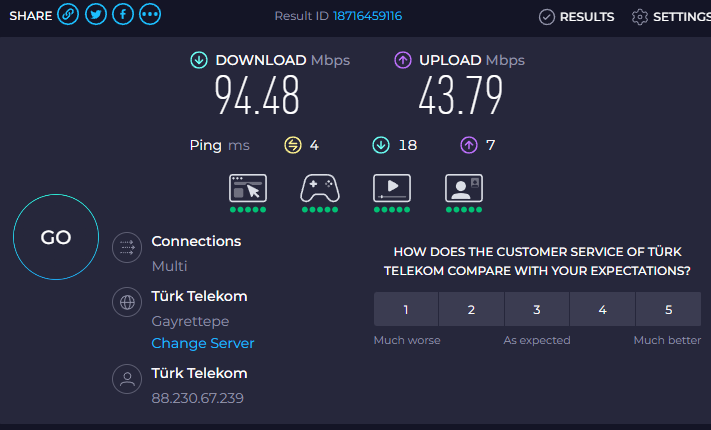Click the web browsing performance icon
Screen dimensions: 711x430
pos(247,187)
